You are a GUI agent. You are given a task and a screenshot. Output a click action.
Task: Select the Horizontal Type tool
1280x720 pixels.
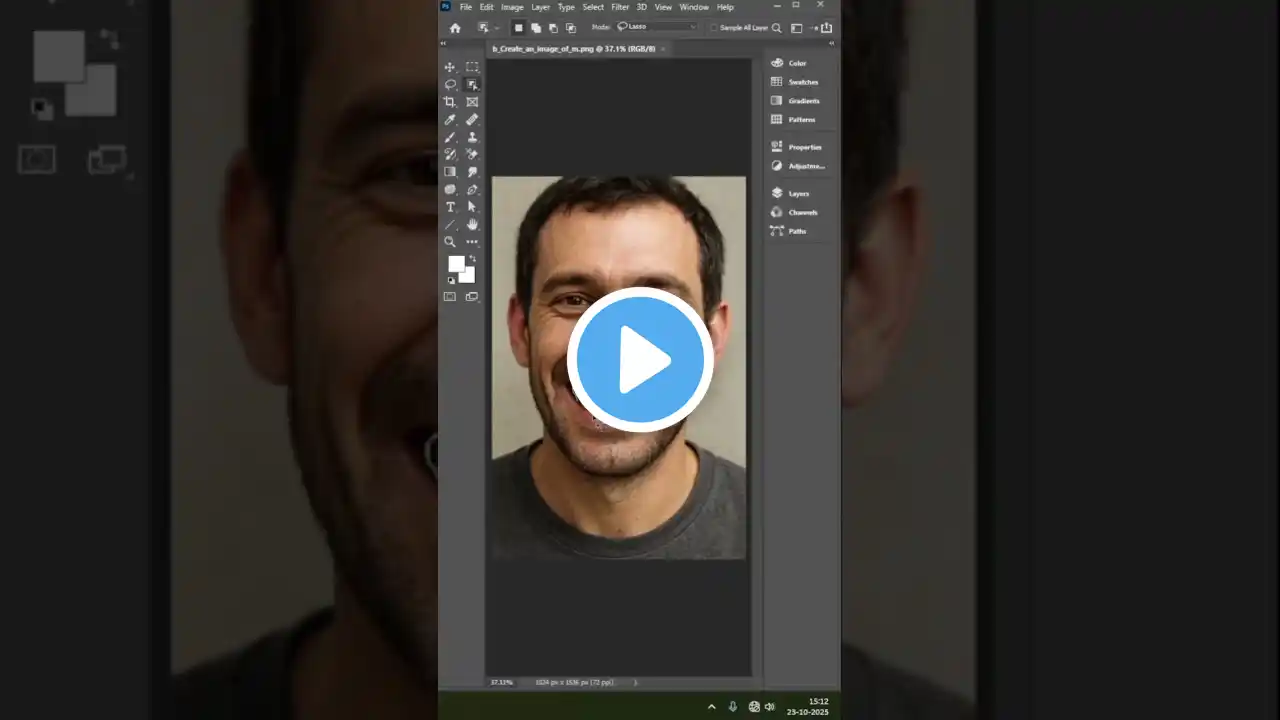(450, 207)
